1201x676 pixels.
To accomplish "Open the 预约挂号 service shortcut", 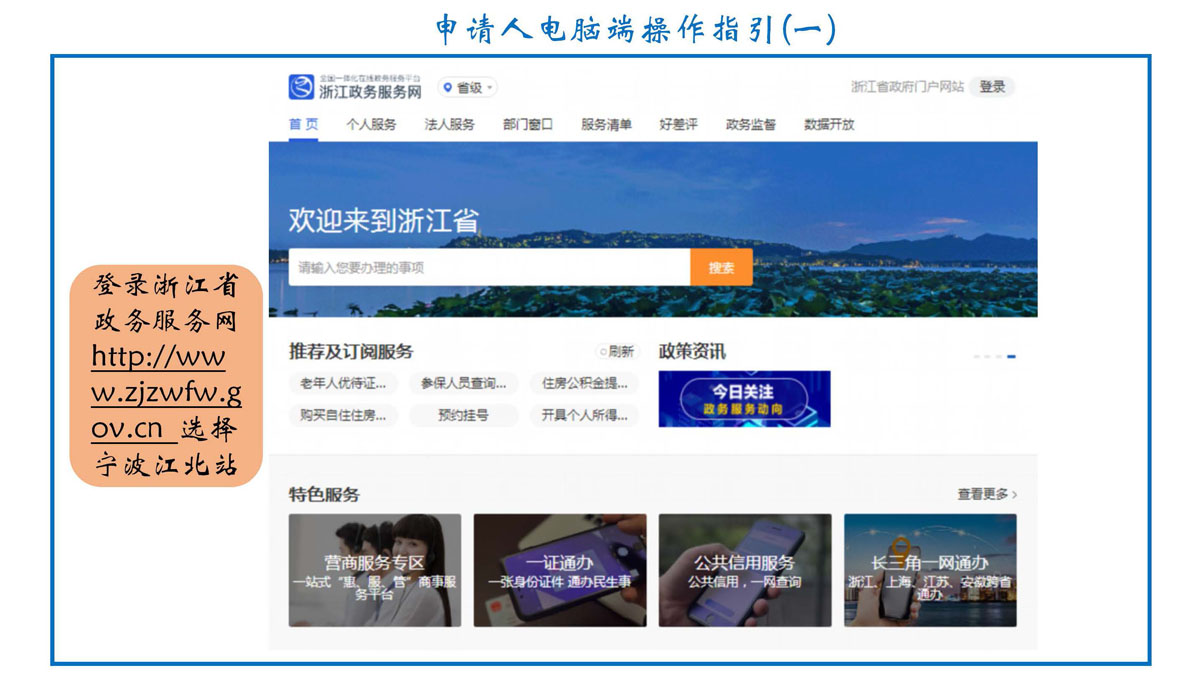I will pos(463,415).
